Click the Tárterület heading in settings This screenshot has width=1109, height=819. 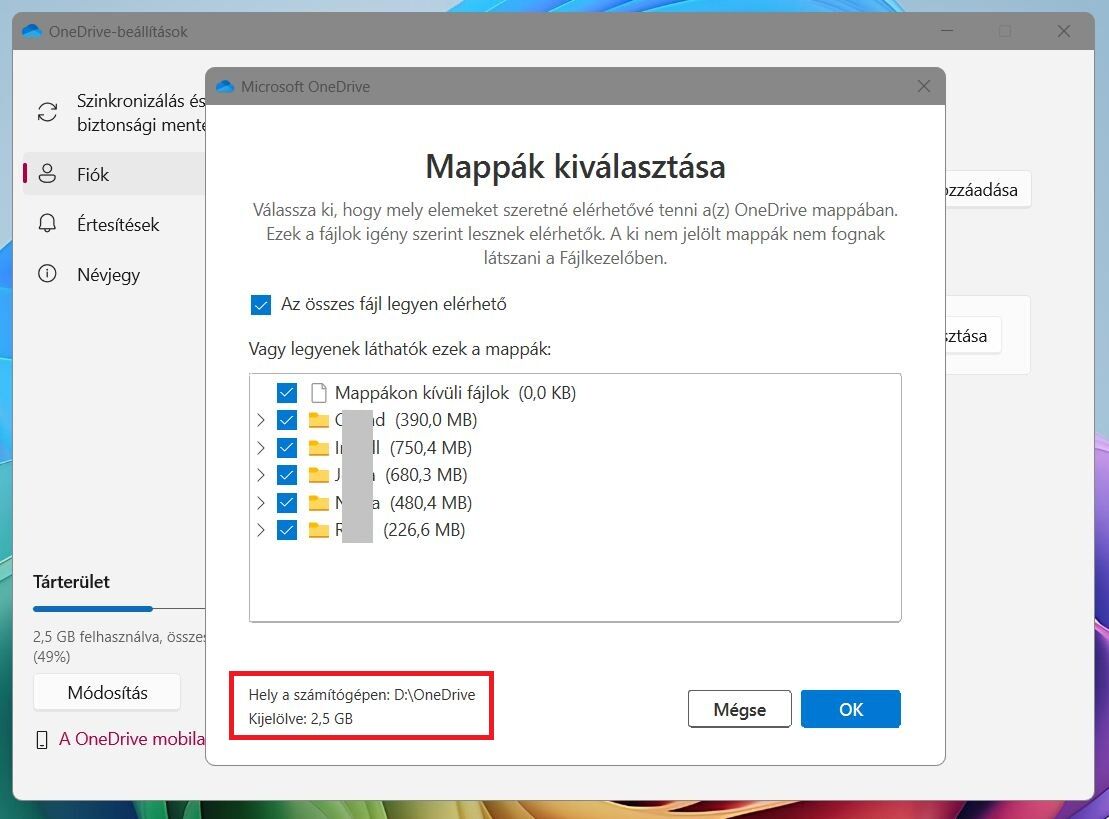(x=71, y=582)
